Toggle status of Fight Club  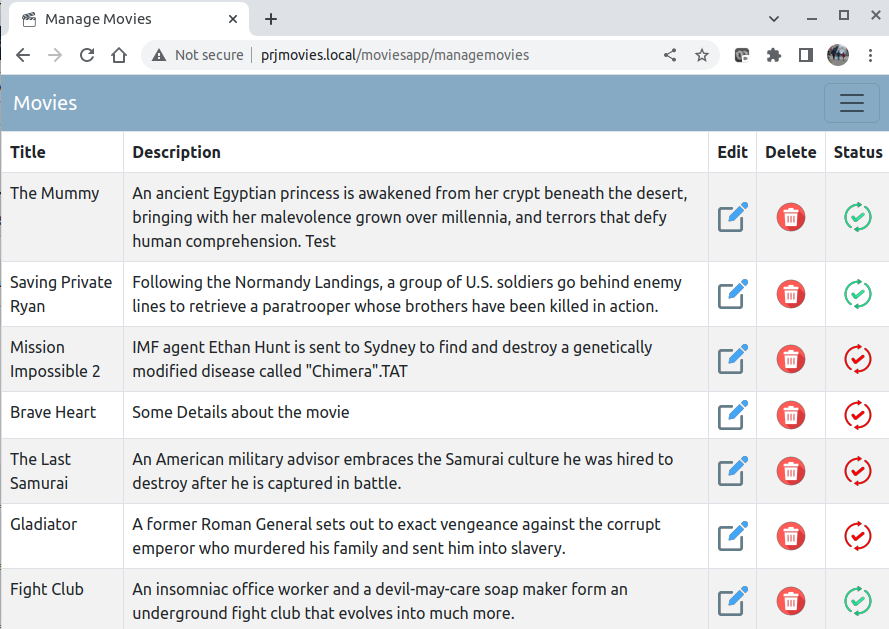[858, 601]
